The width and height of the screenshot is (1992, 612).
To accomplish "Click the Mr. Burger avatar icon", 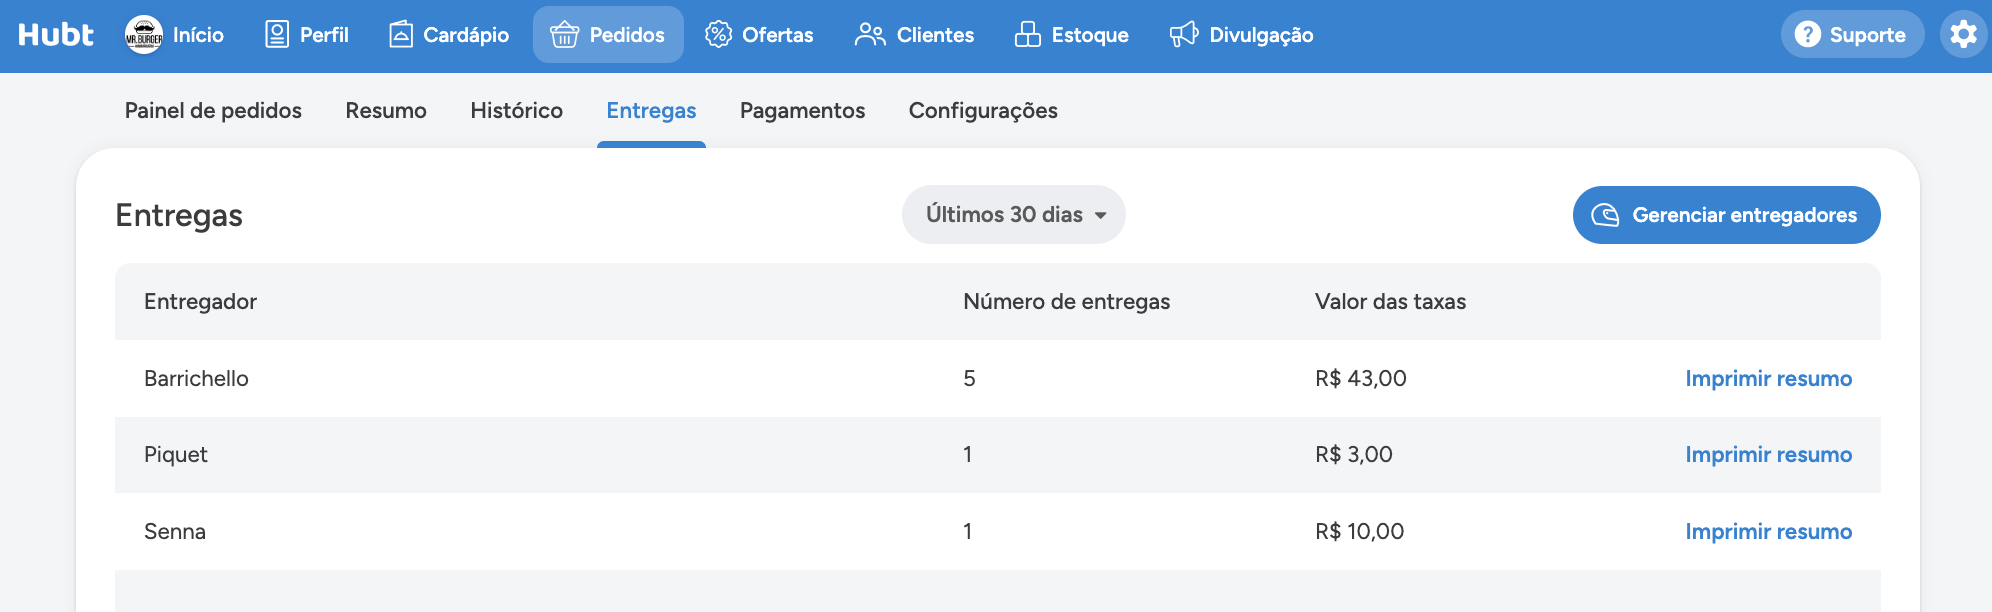I will (144, 35).
